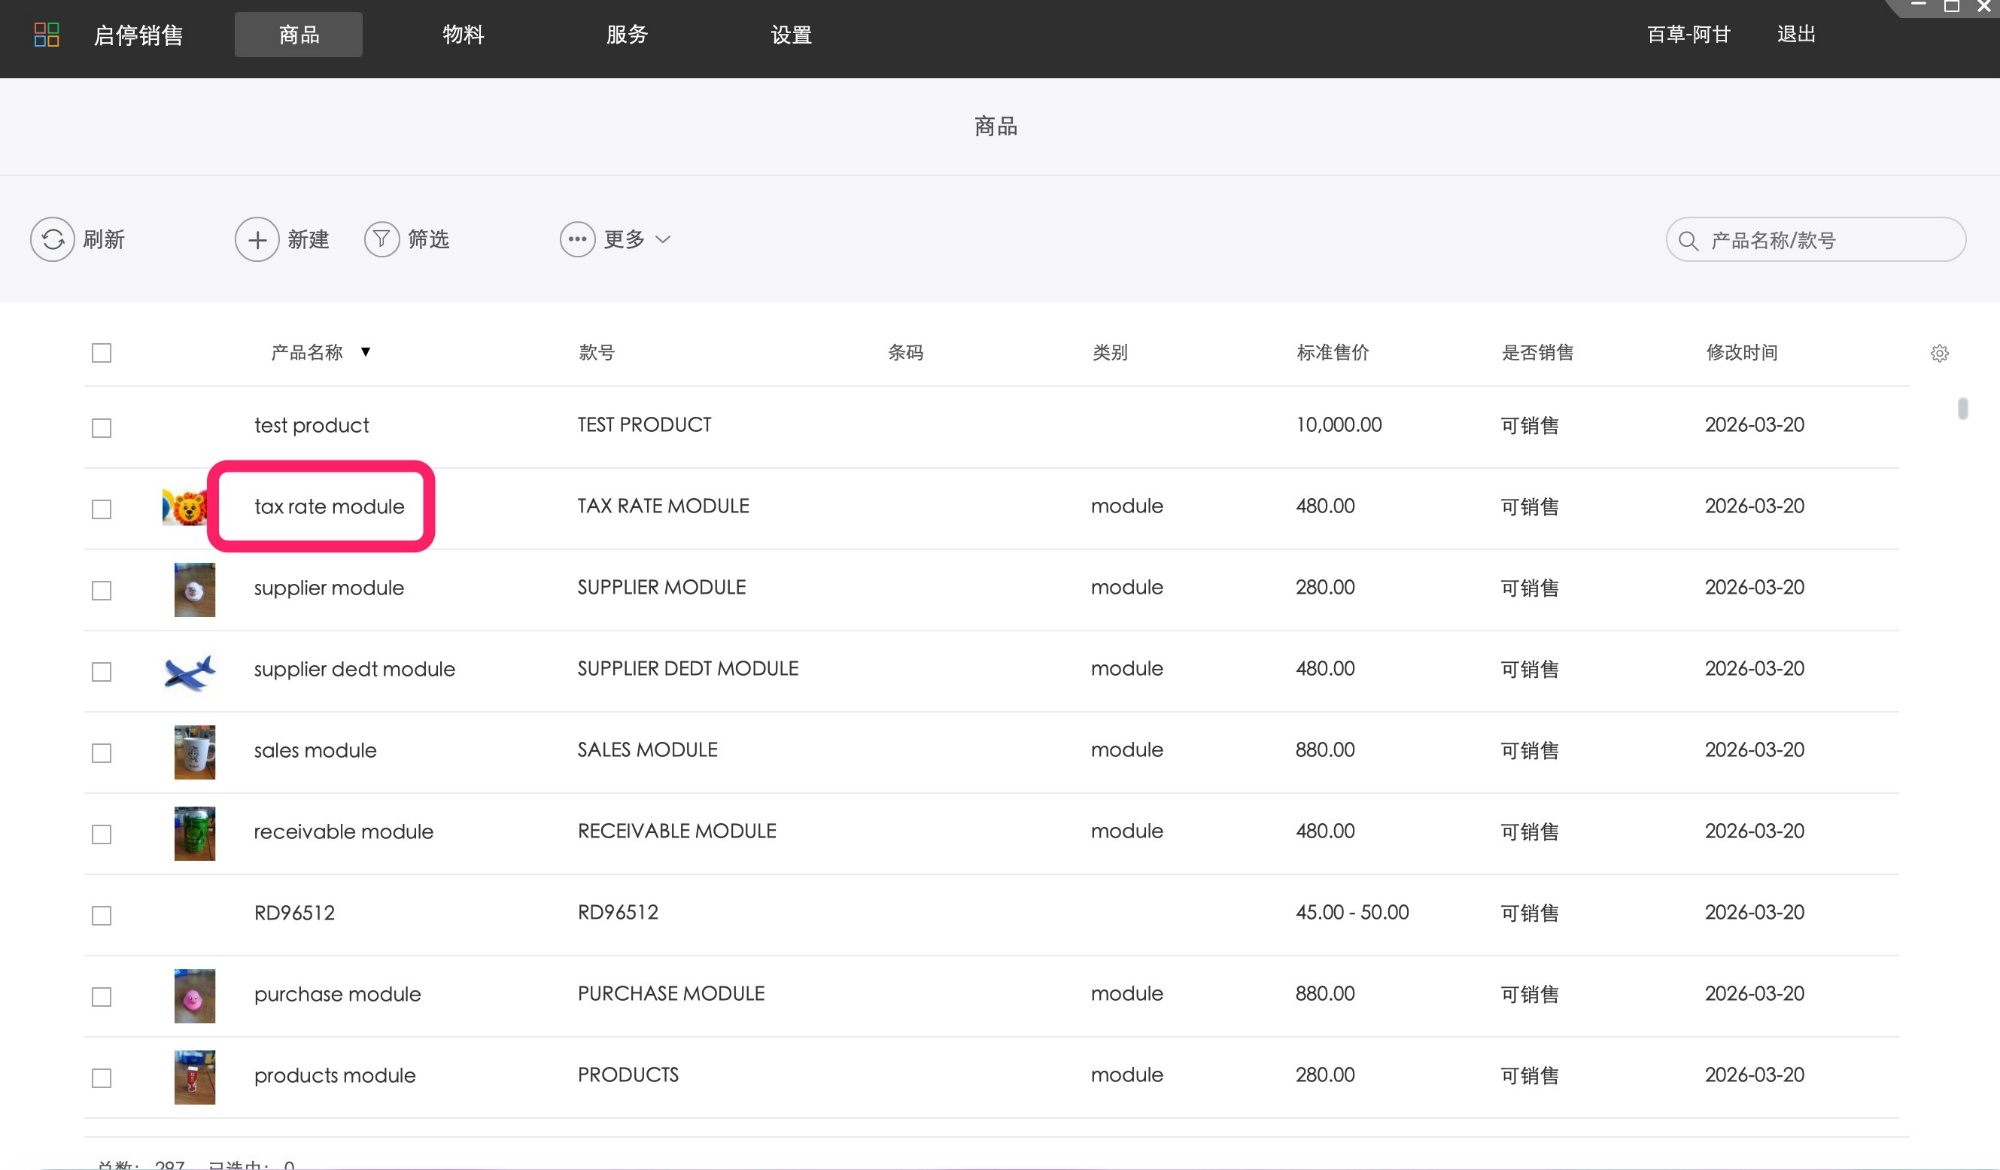Click the 启停销售 app title
This screenshot has width=2000, height=1170.
[x=139, y=35]
